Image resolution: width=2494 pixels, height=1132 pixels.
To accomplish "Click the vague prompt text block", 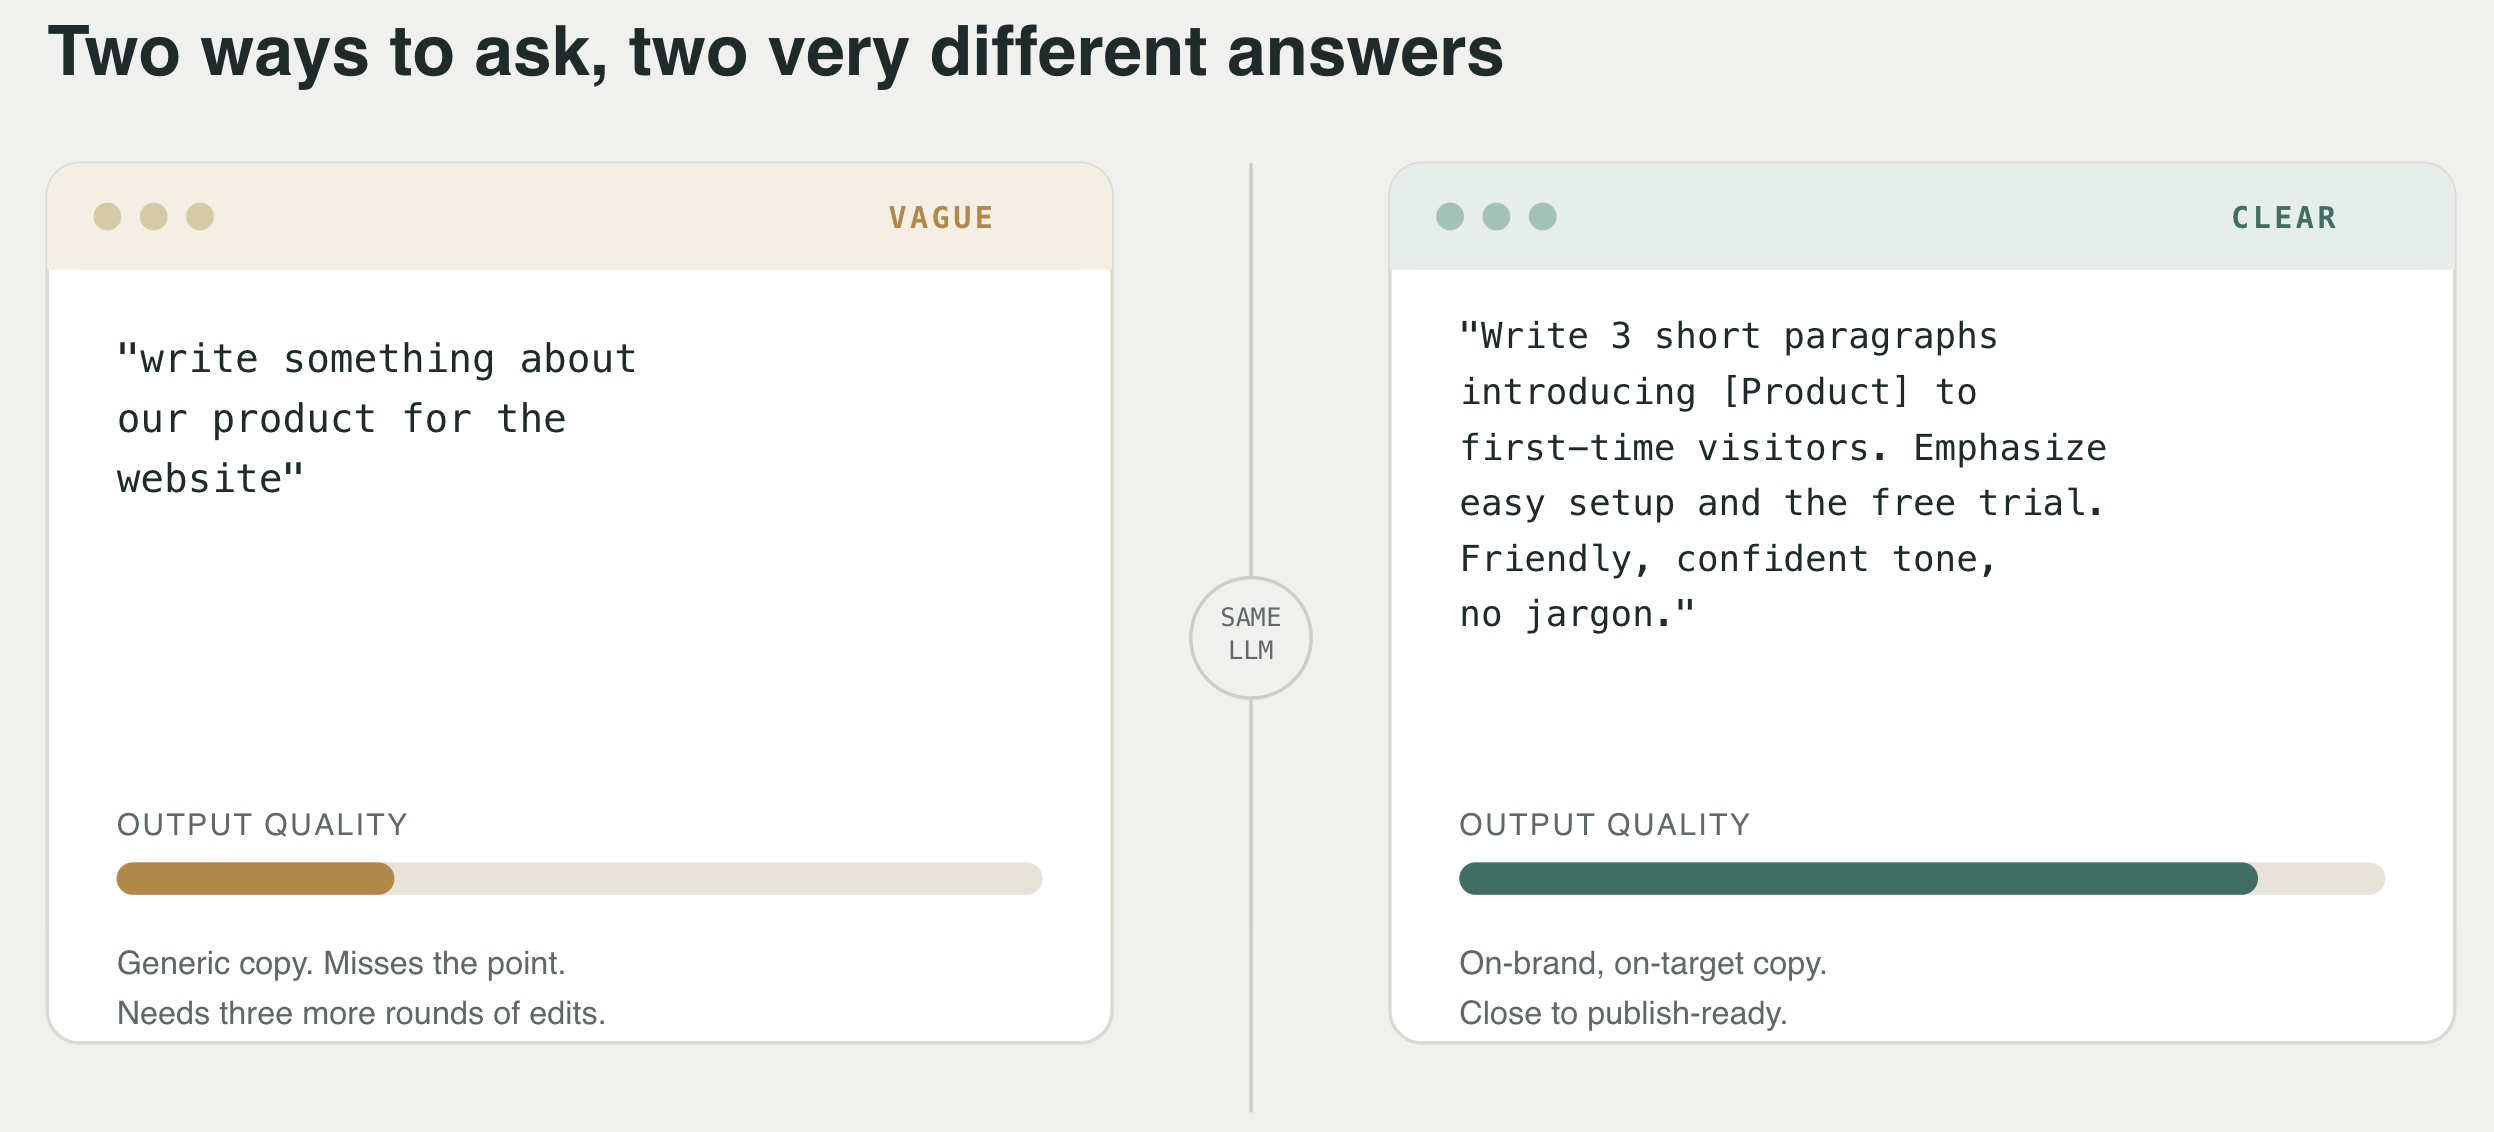I will [x=377, y=419].
